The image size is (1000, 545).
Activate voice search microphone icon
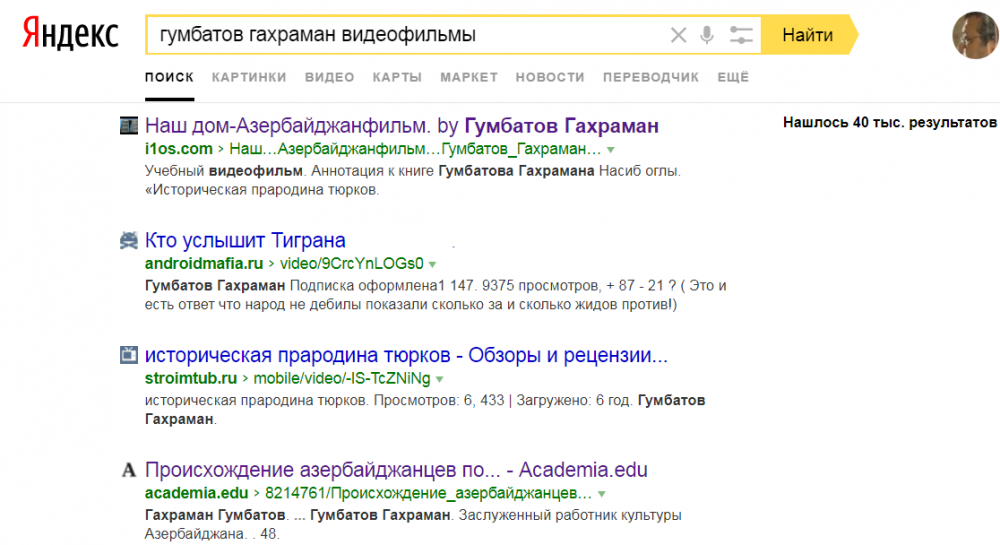tap(707, 35)
